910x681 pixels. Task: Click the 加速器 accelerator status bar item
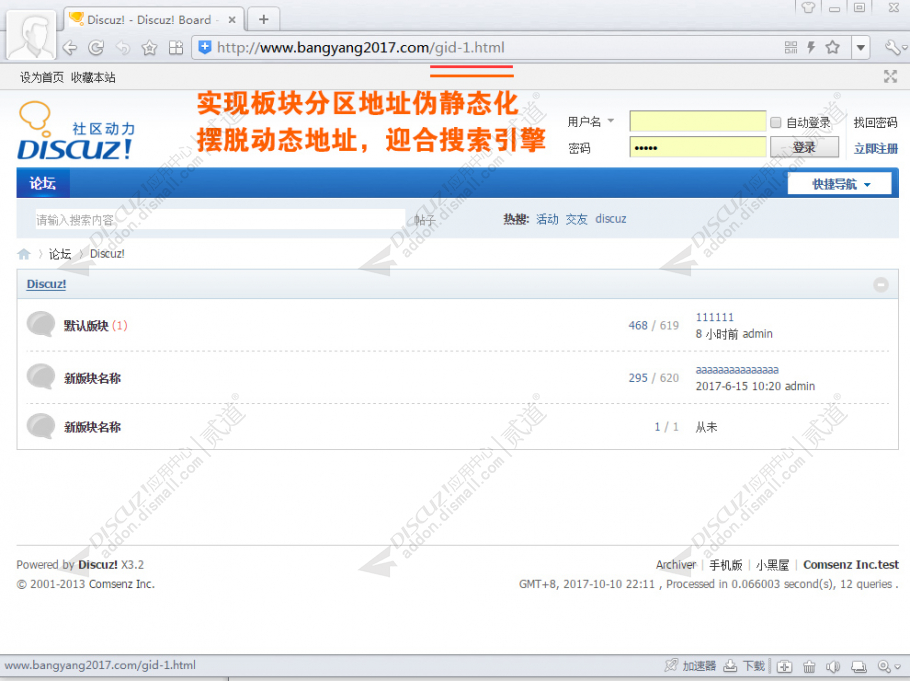click(x=691, y=666)
